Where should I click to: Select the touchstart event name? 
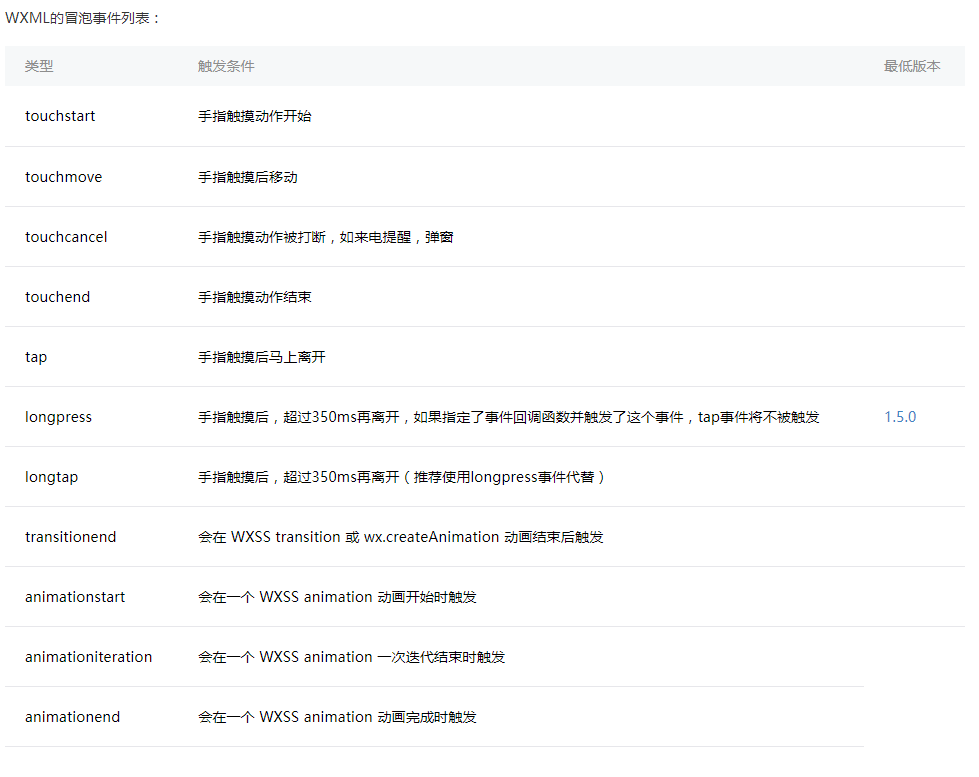click(x=60, y=116)
